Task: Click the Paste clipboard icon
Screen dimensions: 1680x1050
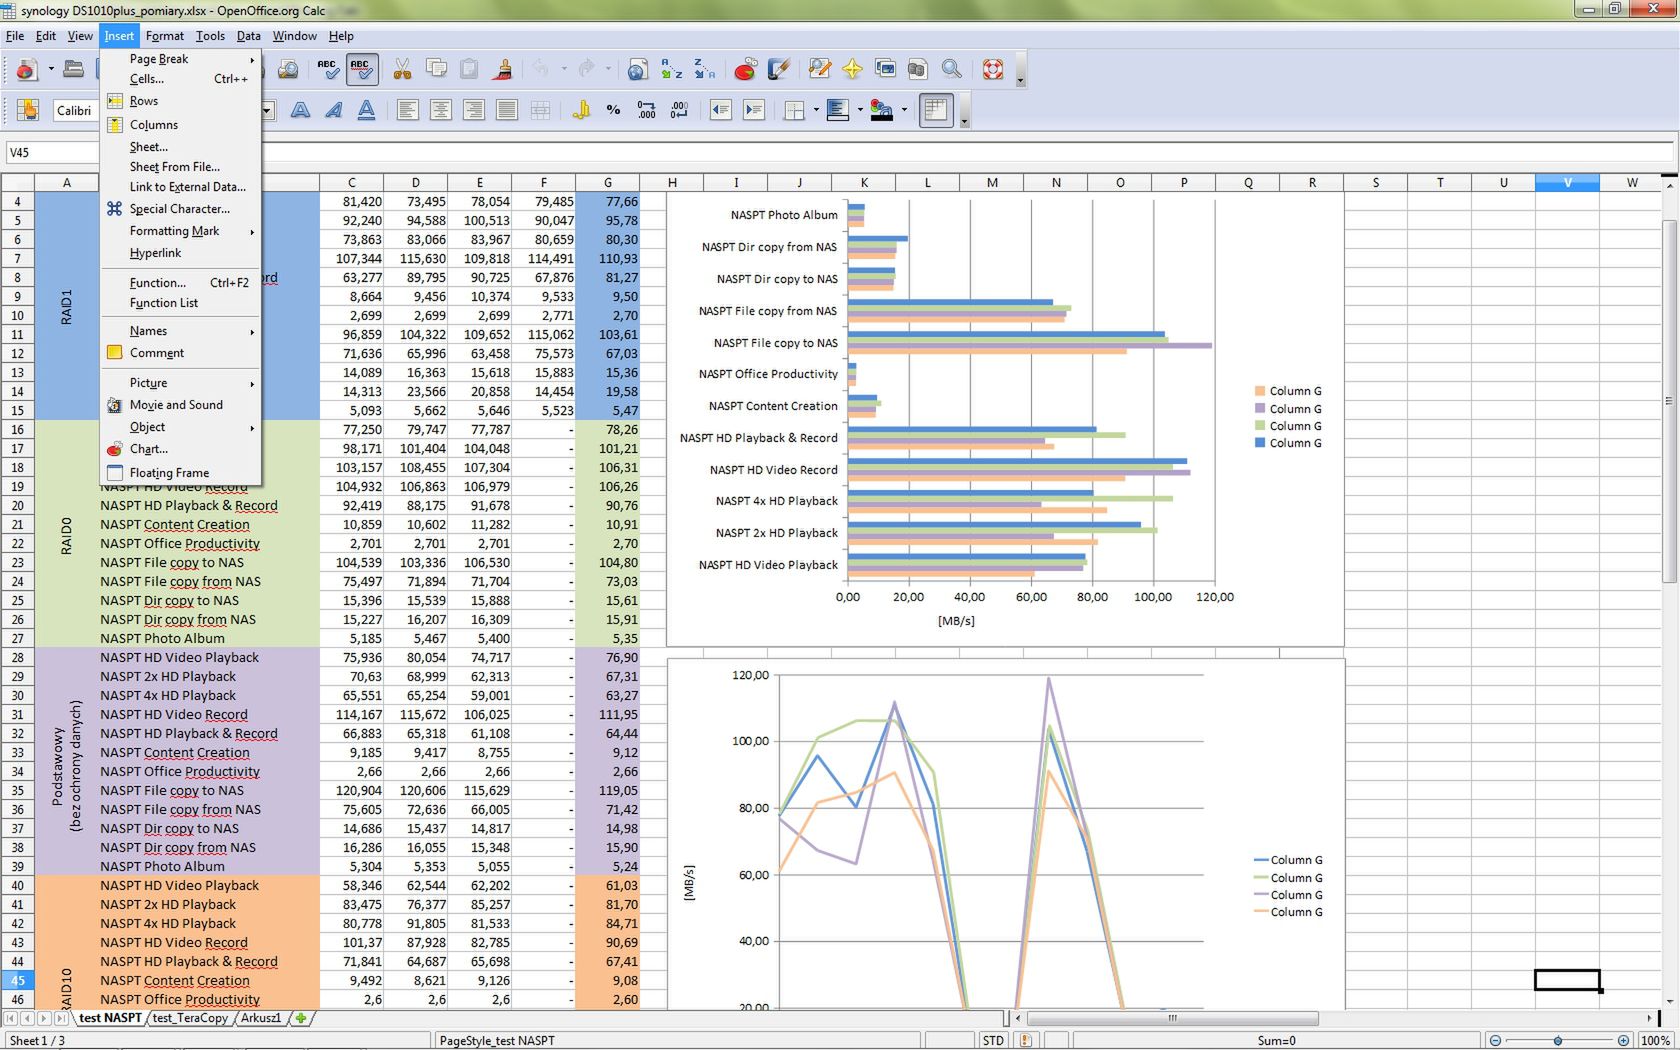Action: pyautogui.click(x=469, y=69)
